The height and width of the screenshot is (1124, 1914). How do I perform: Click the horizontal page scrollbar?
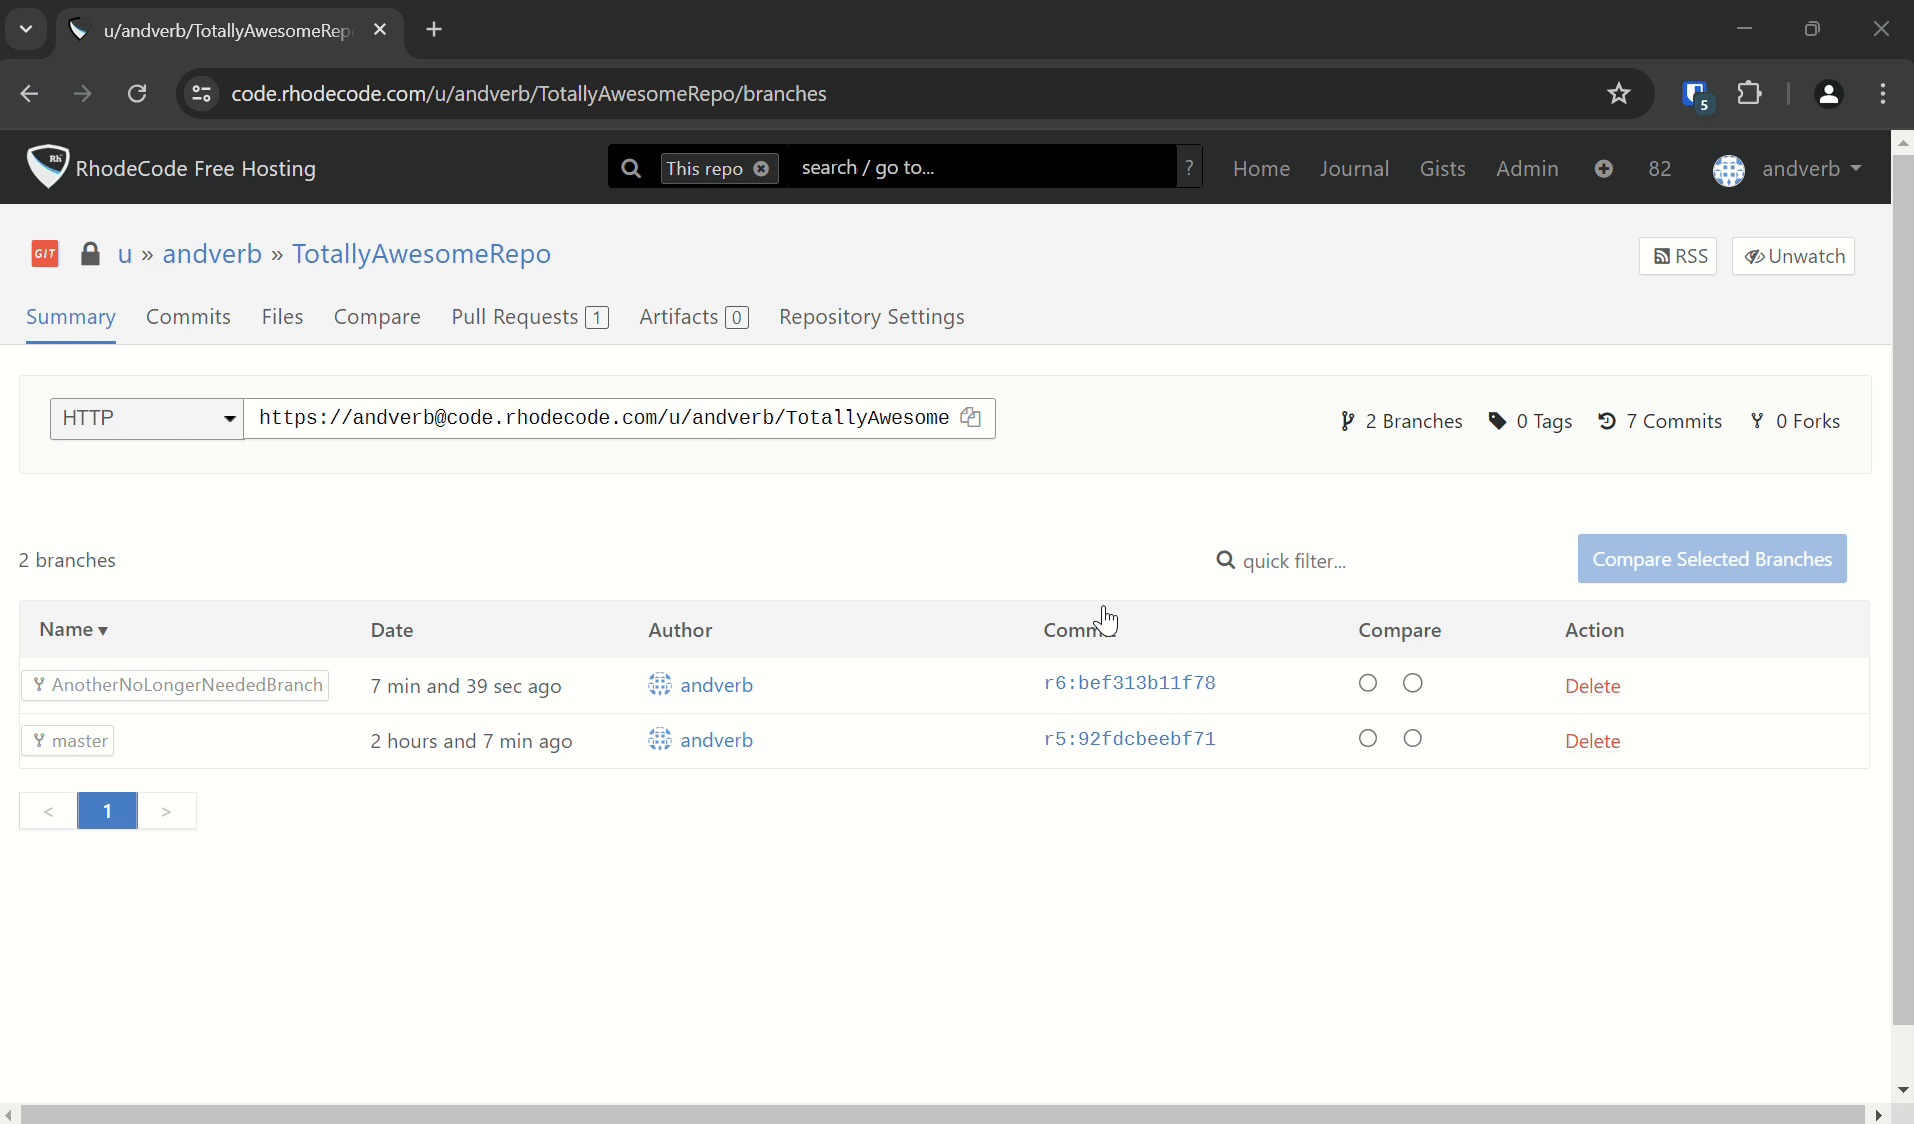pos(942,1114)
